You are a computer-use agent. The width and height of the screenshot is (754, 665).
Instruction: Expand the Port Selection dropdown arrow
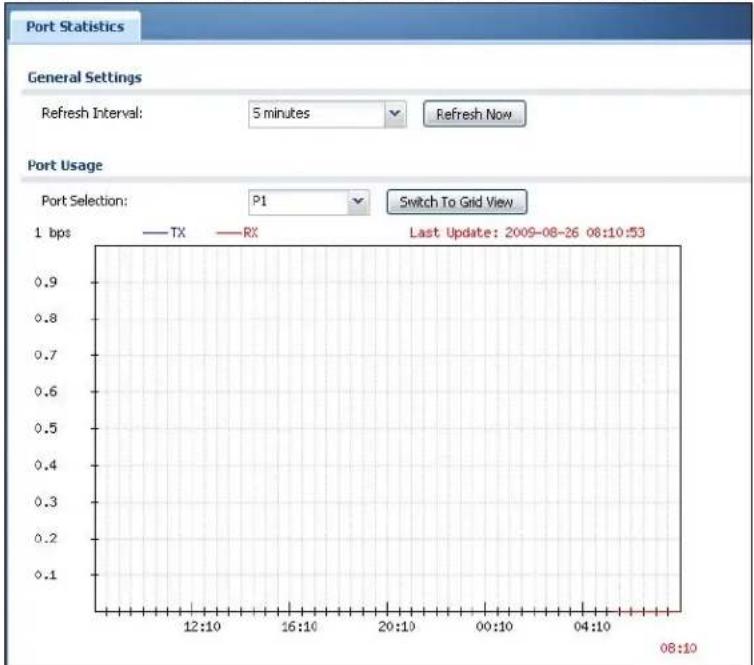[x=358, y=201]
